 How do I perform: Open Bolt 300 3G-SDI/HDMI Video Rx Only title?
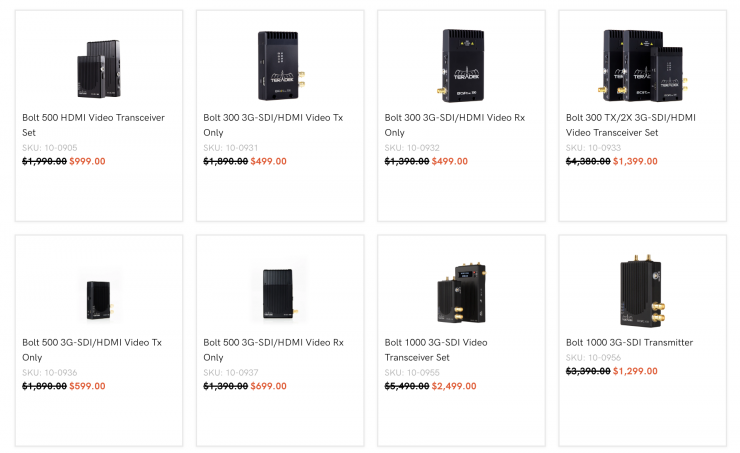(454, 124)
